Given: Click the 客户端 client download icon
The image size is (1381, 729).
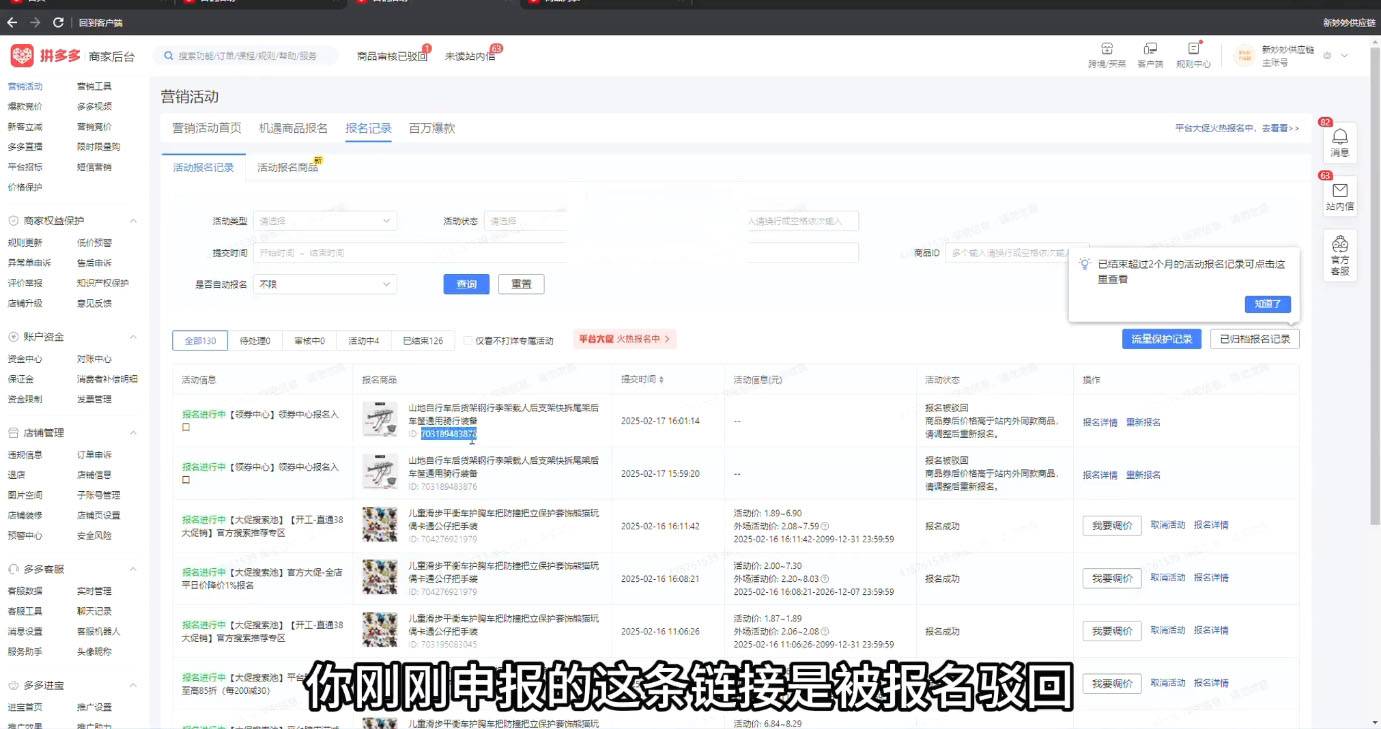Looking at the screenshot, I should [x=1150, y=55].
